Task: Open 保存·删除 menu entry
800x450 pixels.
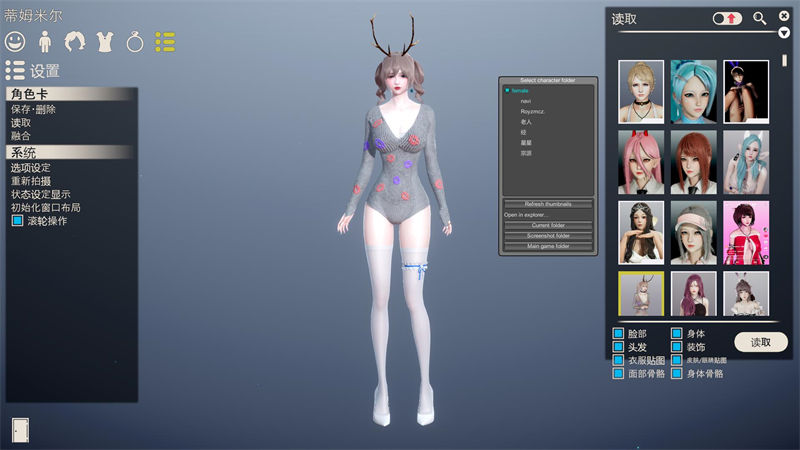Action: [34, 109]
